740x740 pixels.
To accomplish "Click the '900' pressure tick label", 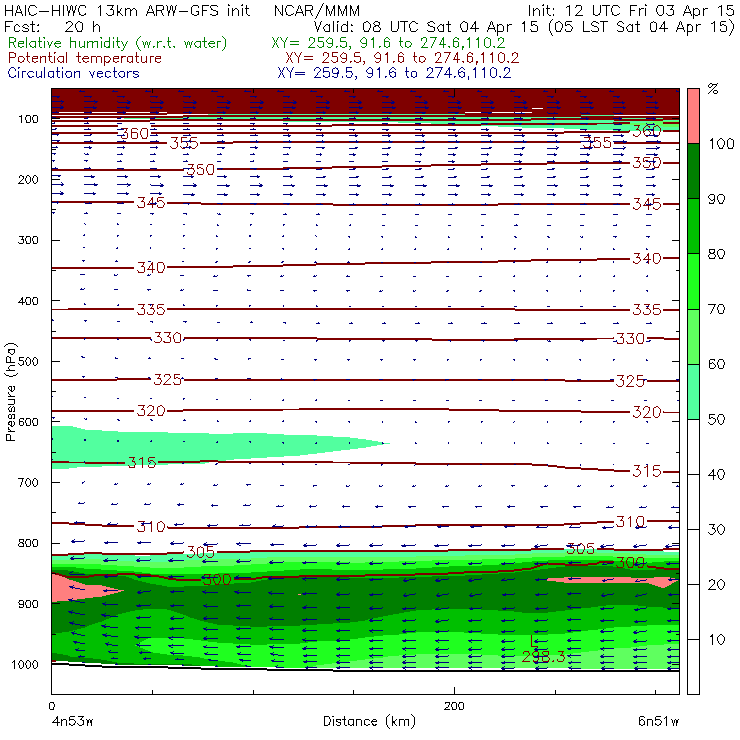I will click(28, 604).
